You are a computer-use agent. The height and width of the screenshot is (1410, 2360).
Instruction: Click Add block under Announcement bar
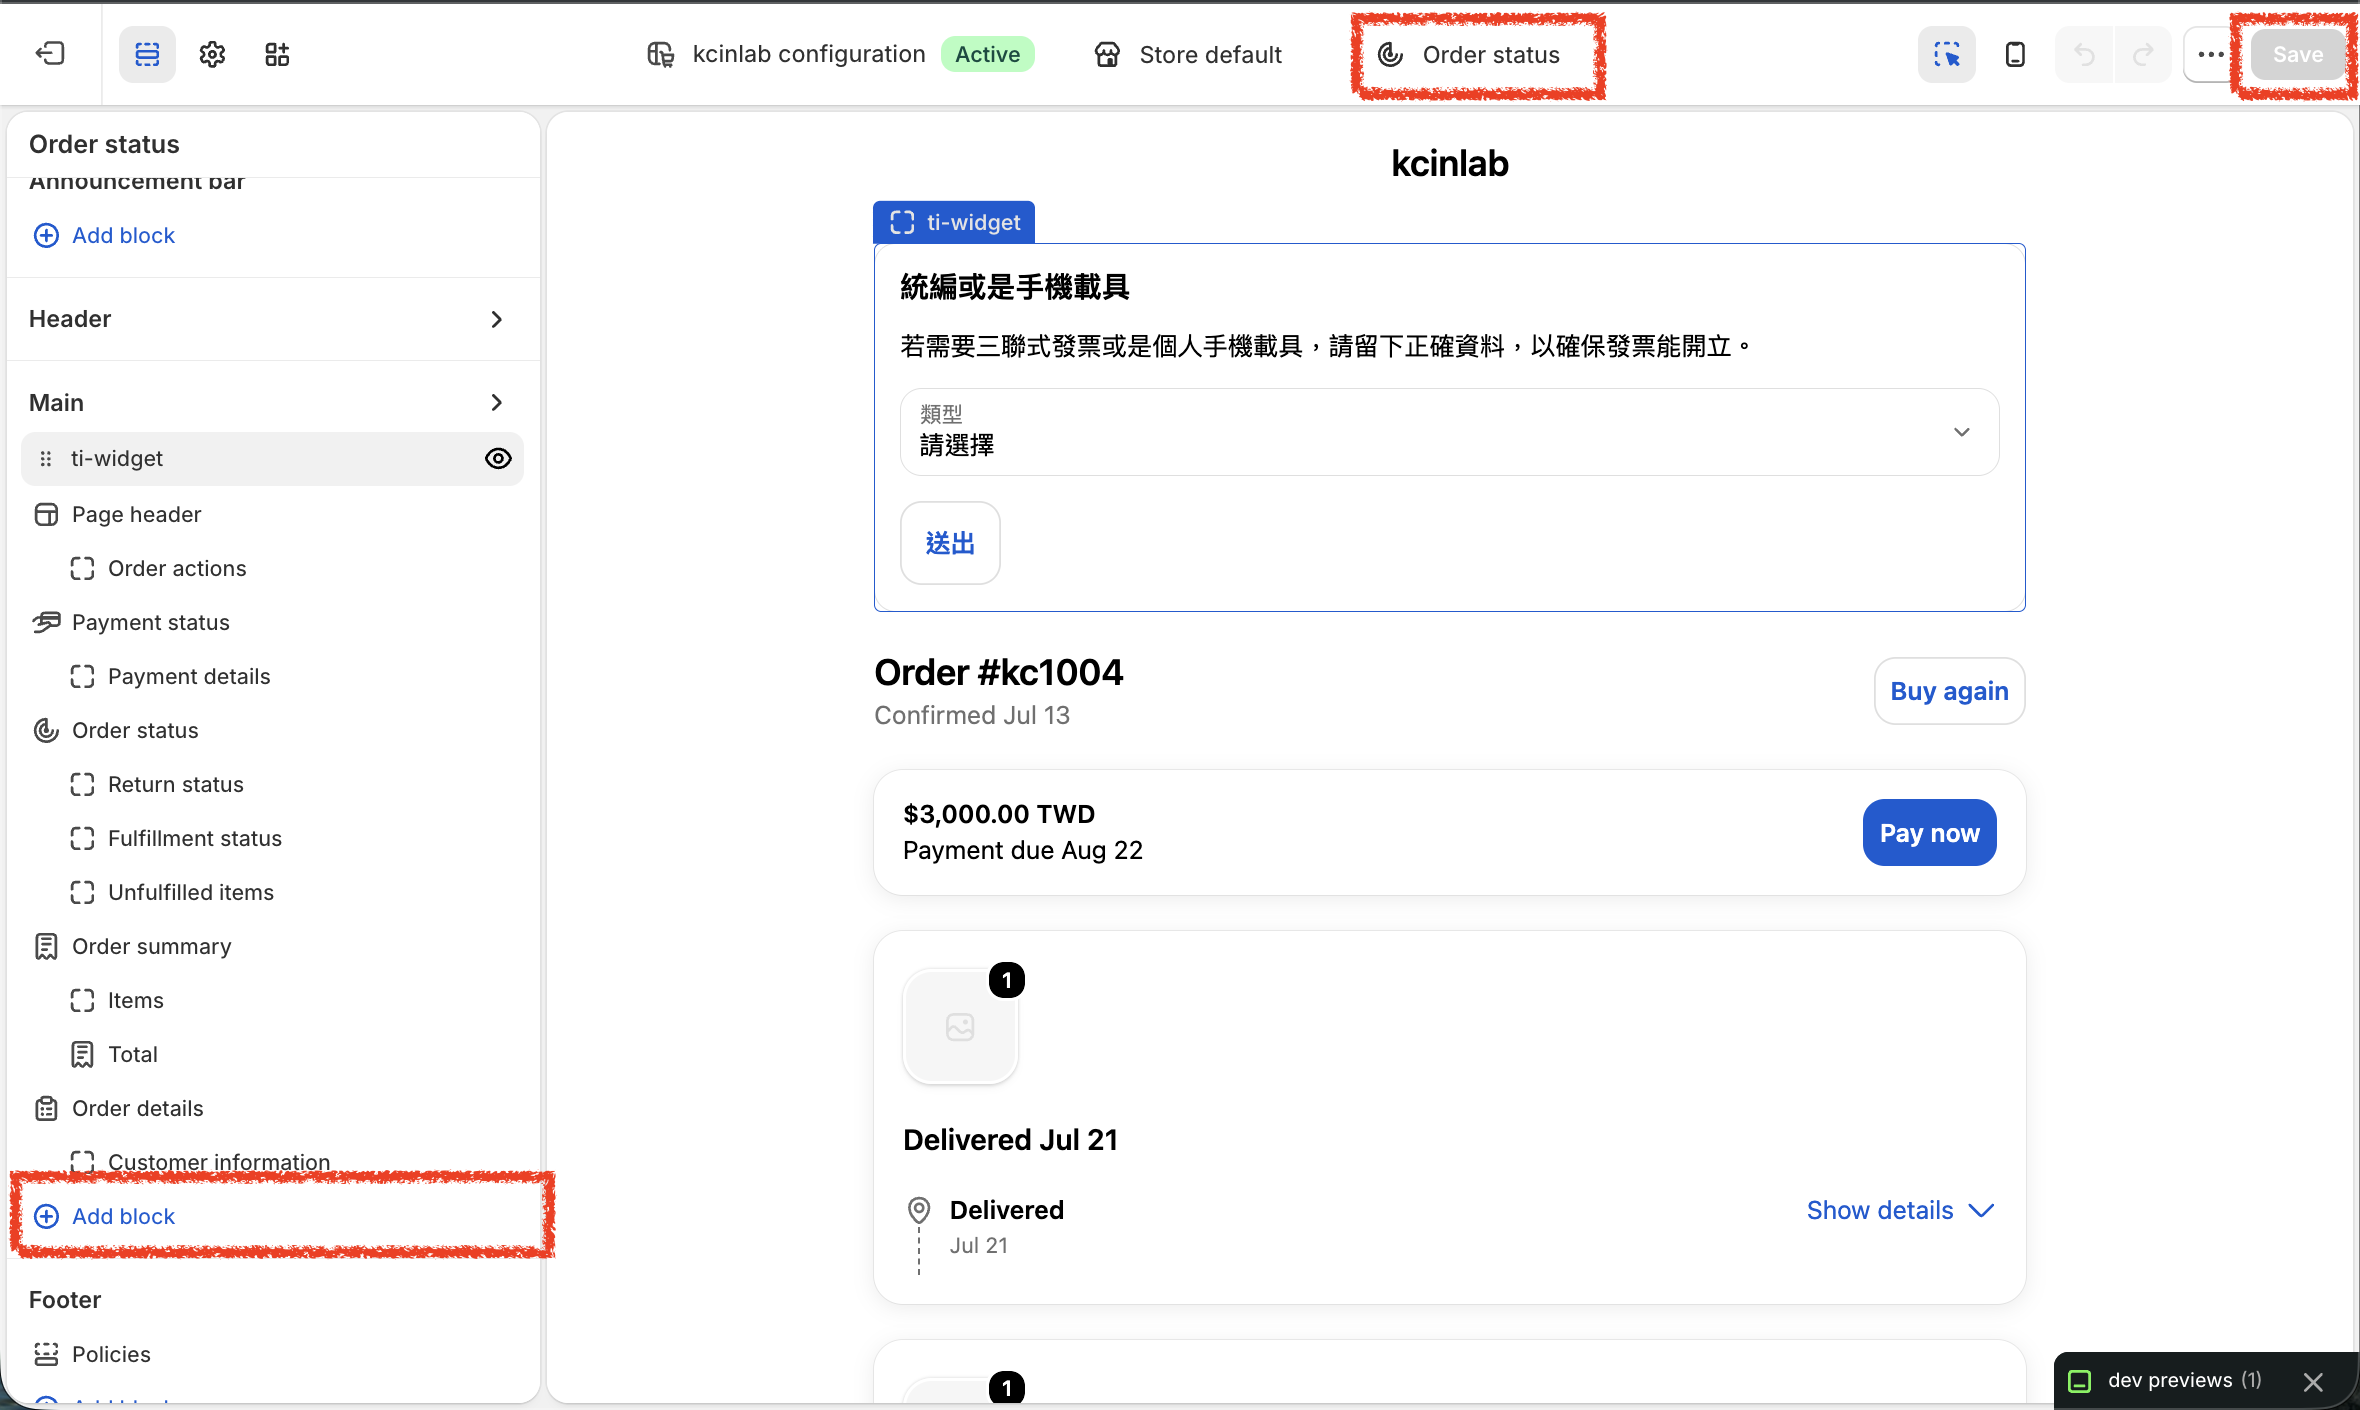[x=104, y=235]
